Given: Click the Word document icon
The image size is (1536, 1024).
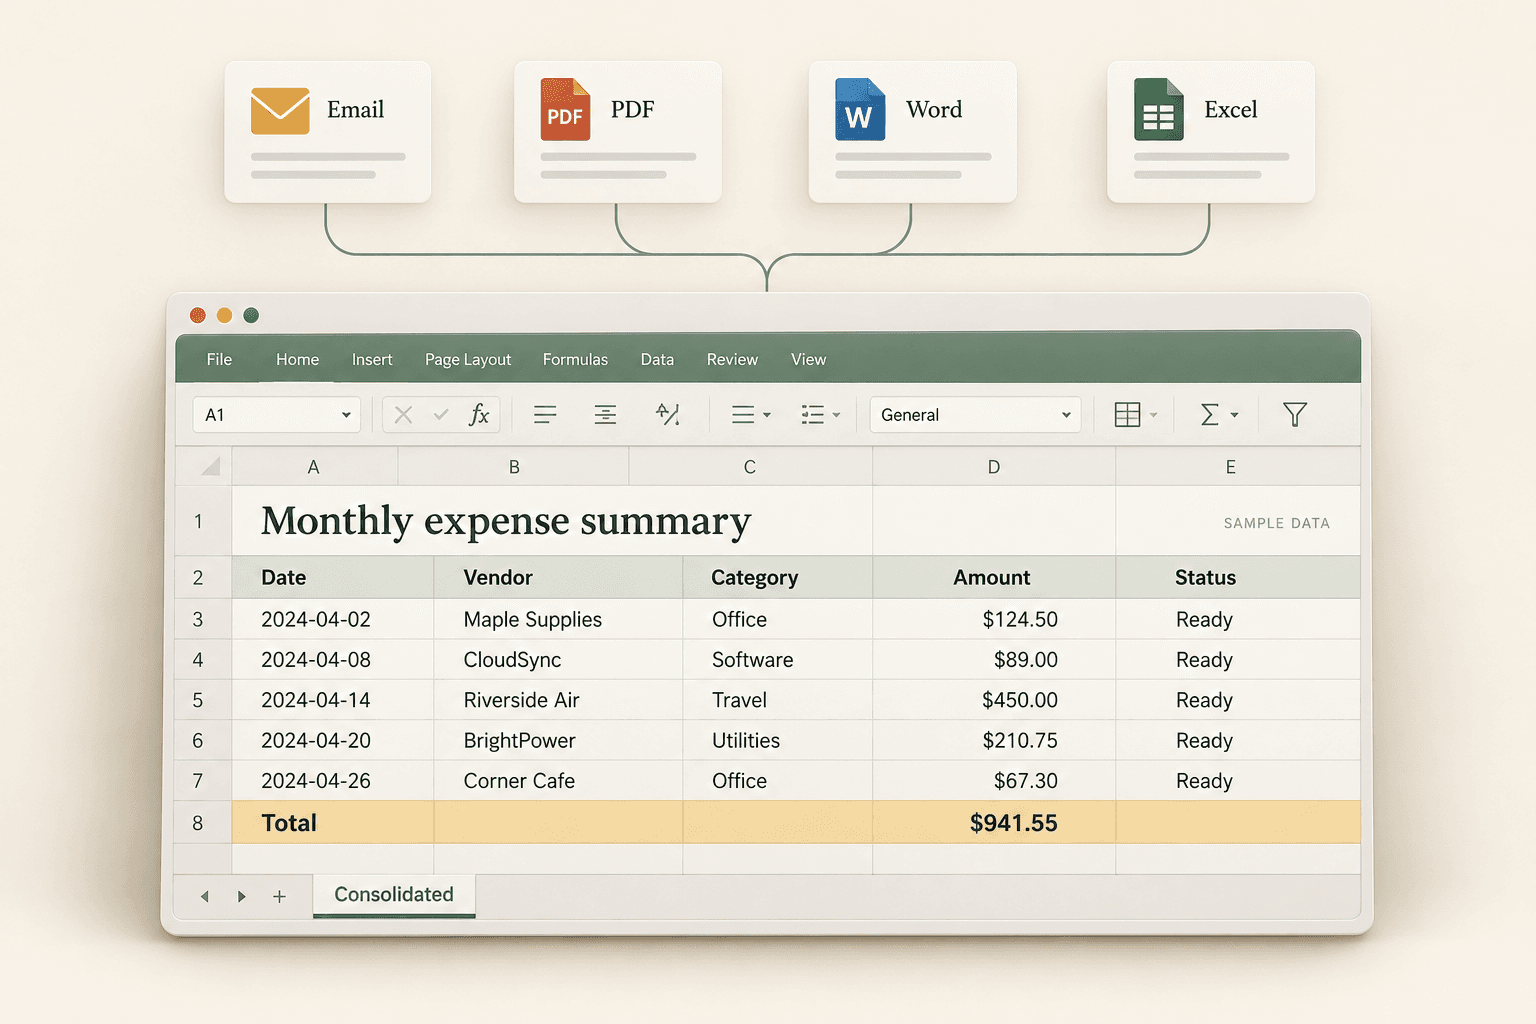Looking at the screenshot, I should point(860,109).
